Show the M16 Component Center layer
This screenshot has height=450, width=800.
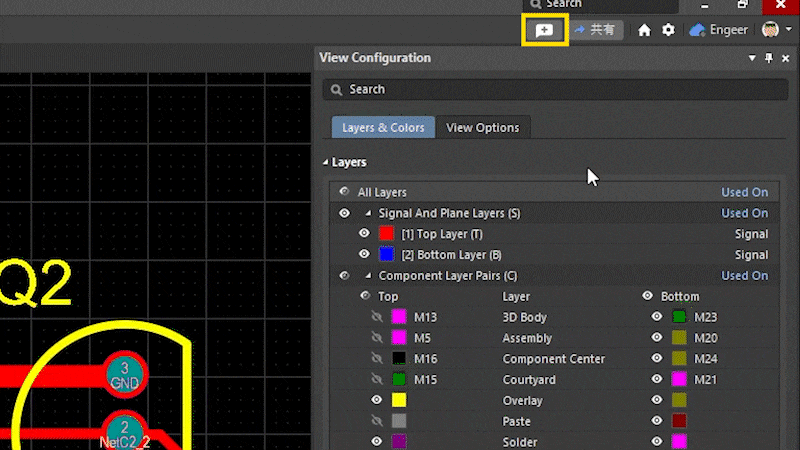click(x=377, y=359)
